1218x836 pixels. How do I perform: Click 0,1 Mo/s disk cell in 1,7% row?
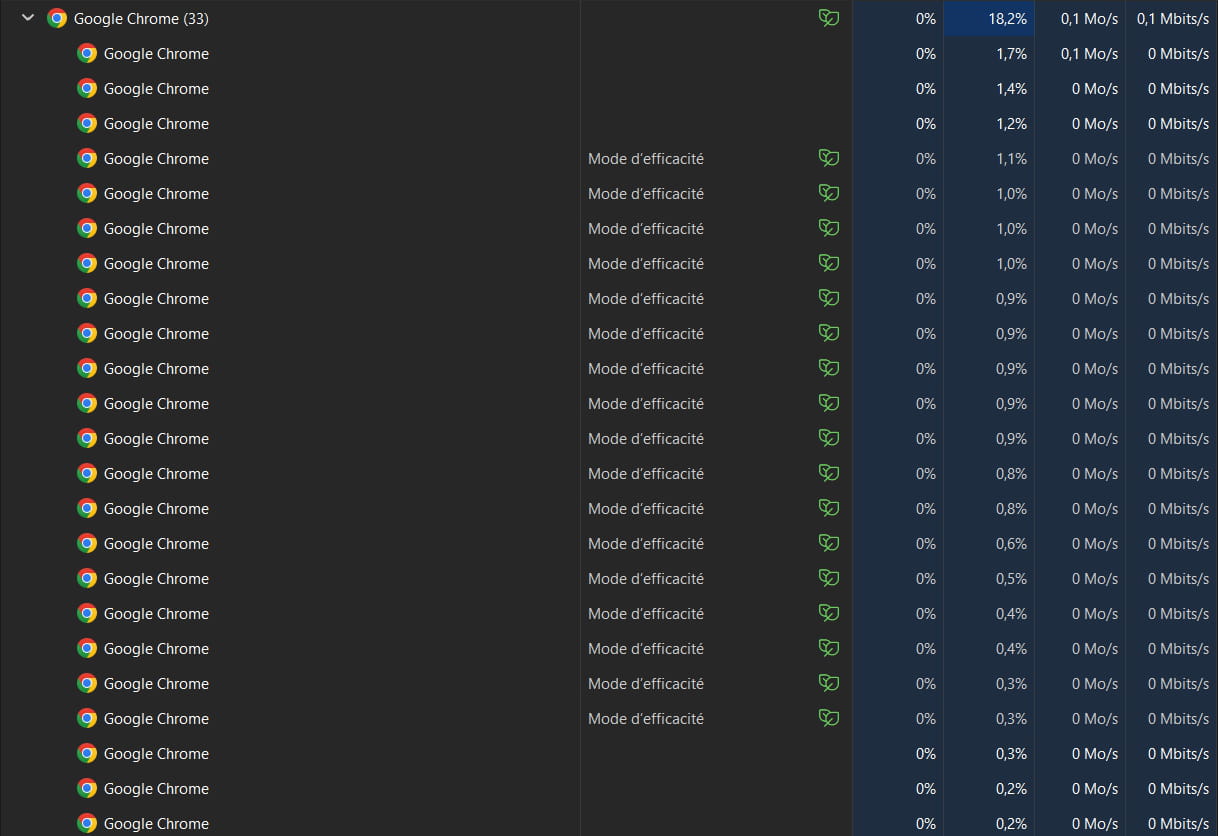point(1080,54)
